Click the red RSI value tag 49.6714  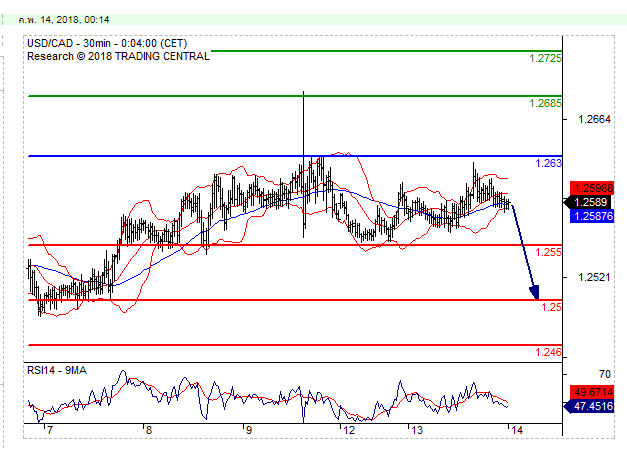592,392
